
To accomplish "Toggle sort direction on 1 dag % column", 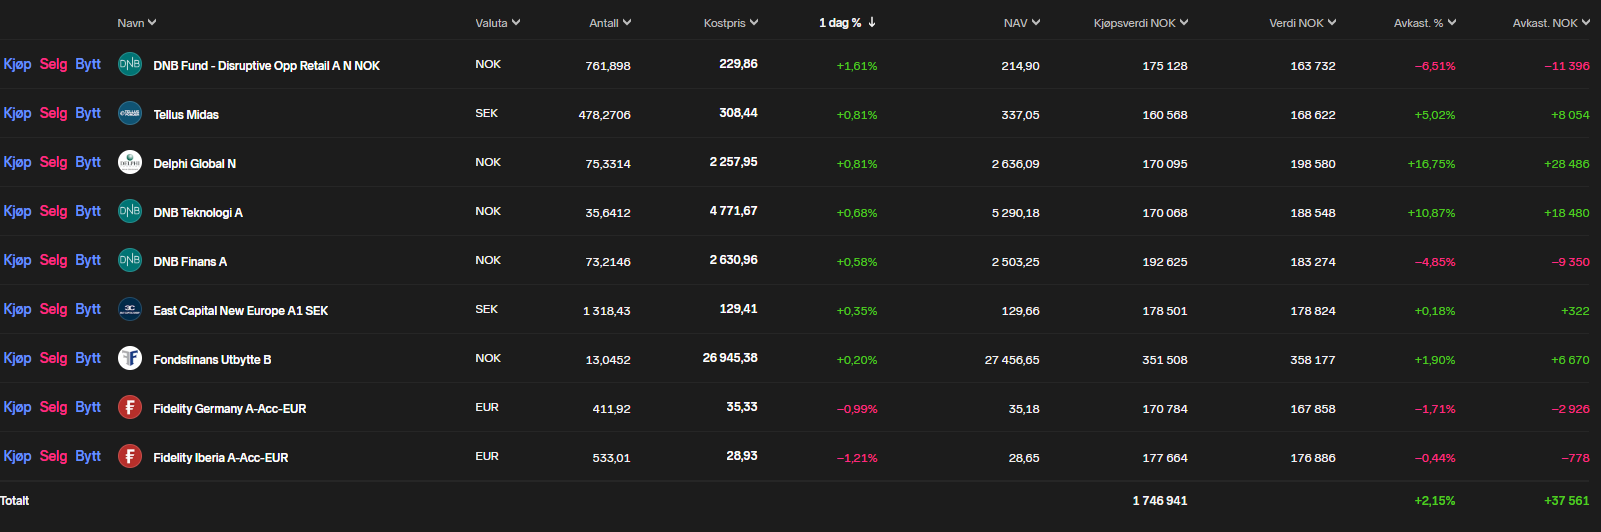I will (x=847, y=23).
